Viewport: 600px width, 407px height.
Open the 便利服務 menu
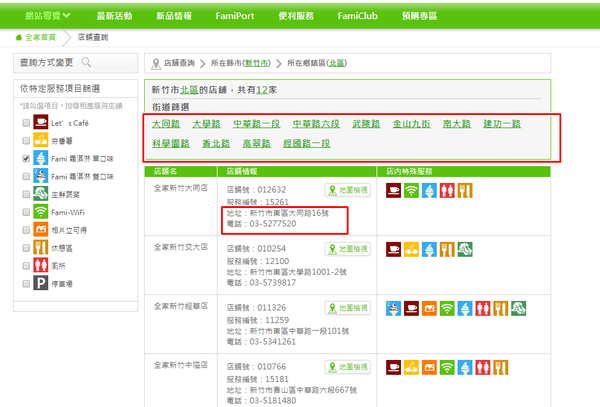pos(296,16)
